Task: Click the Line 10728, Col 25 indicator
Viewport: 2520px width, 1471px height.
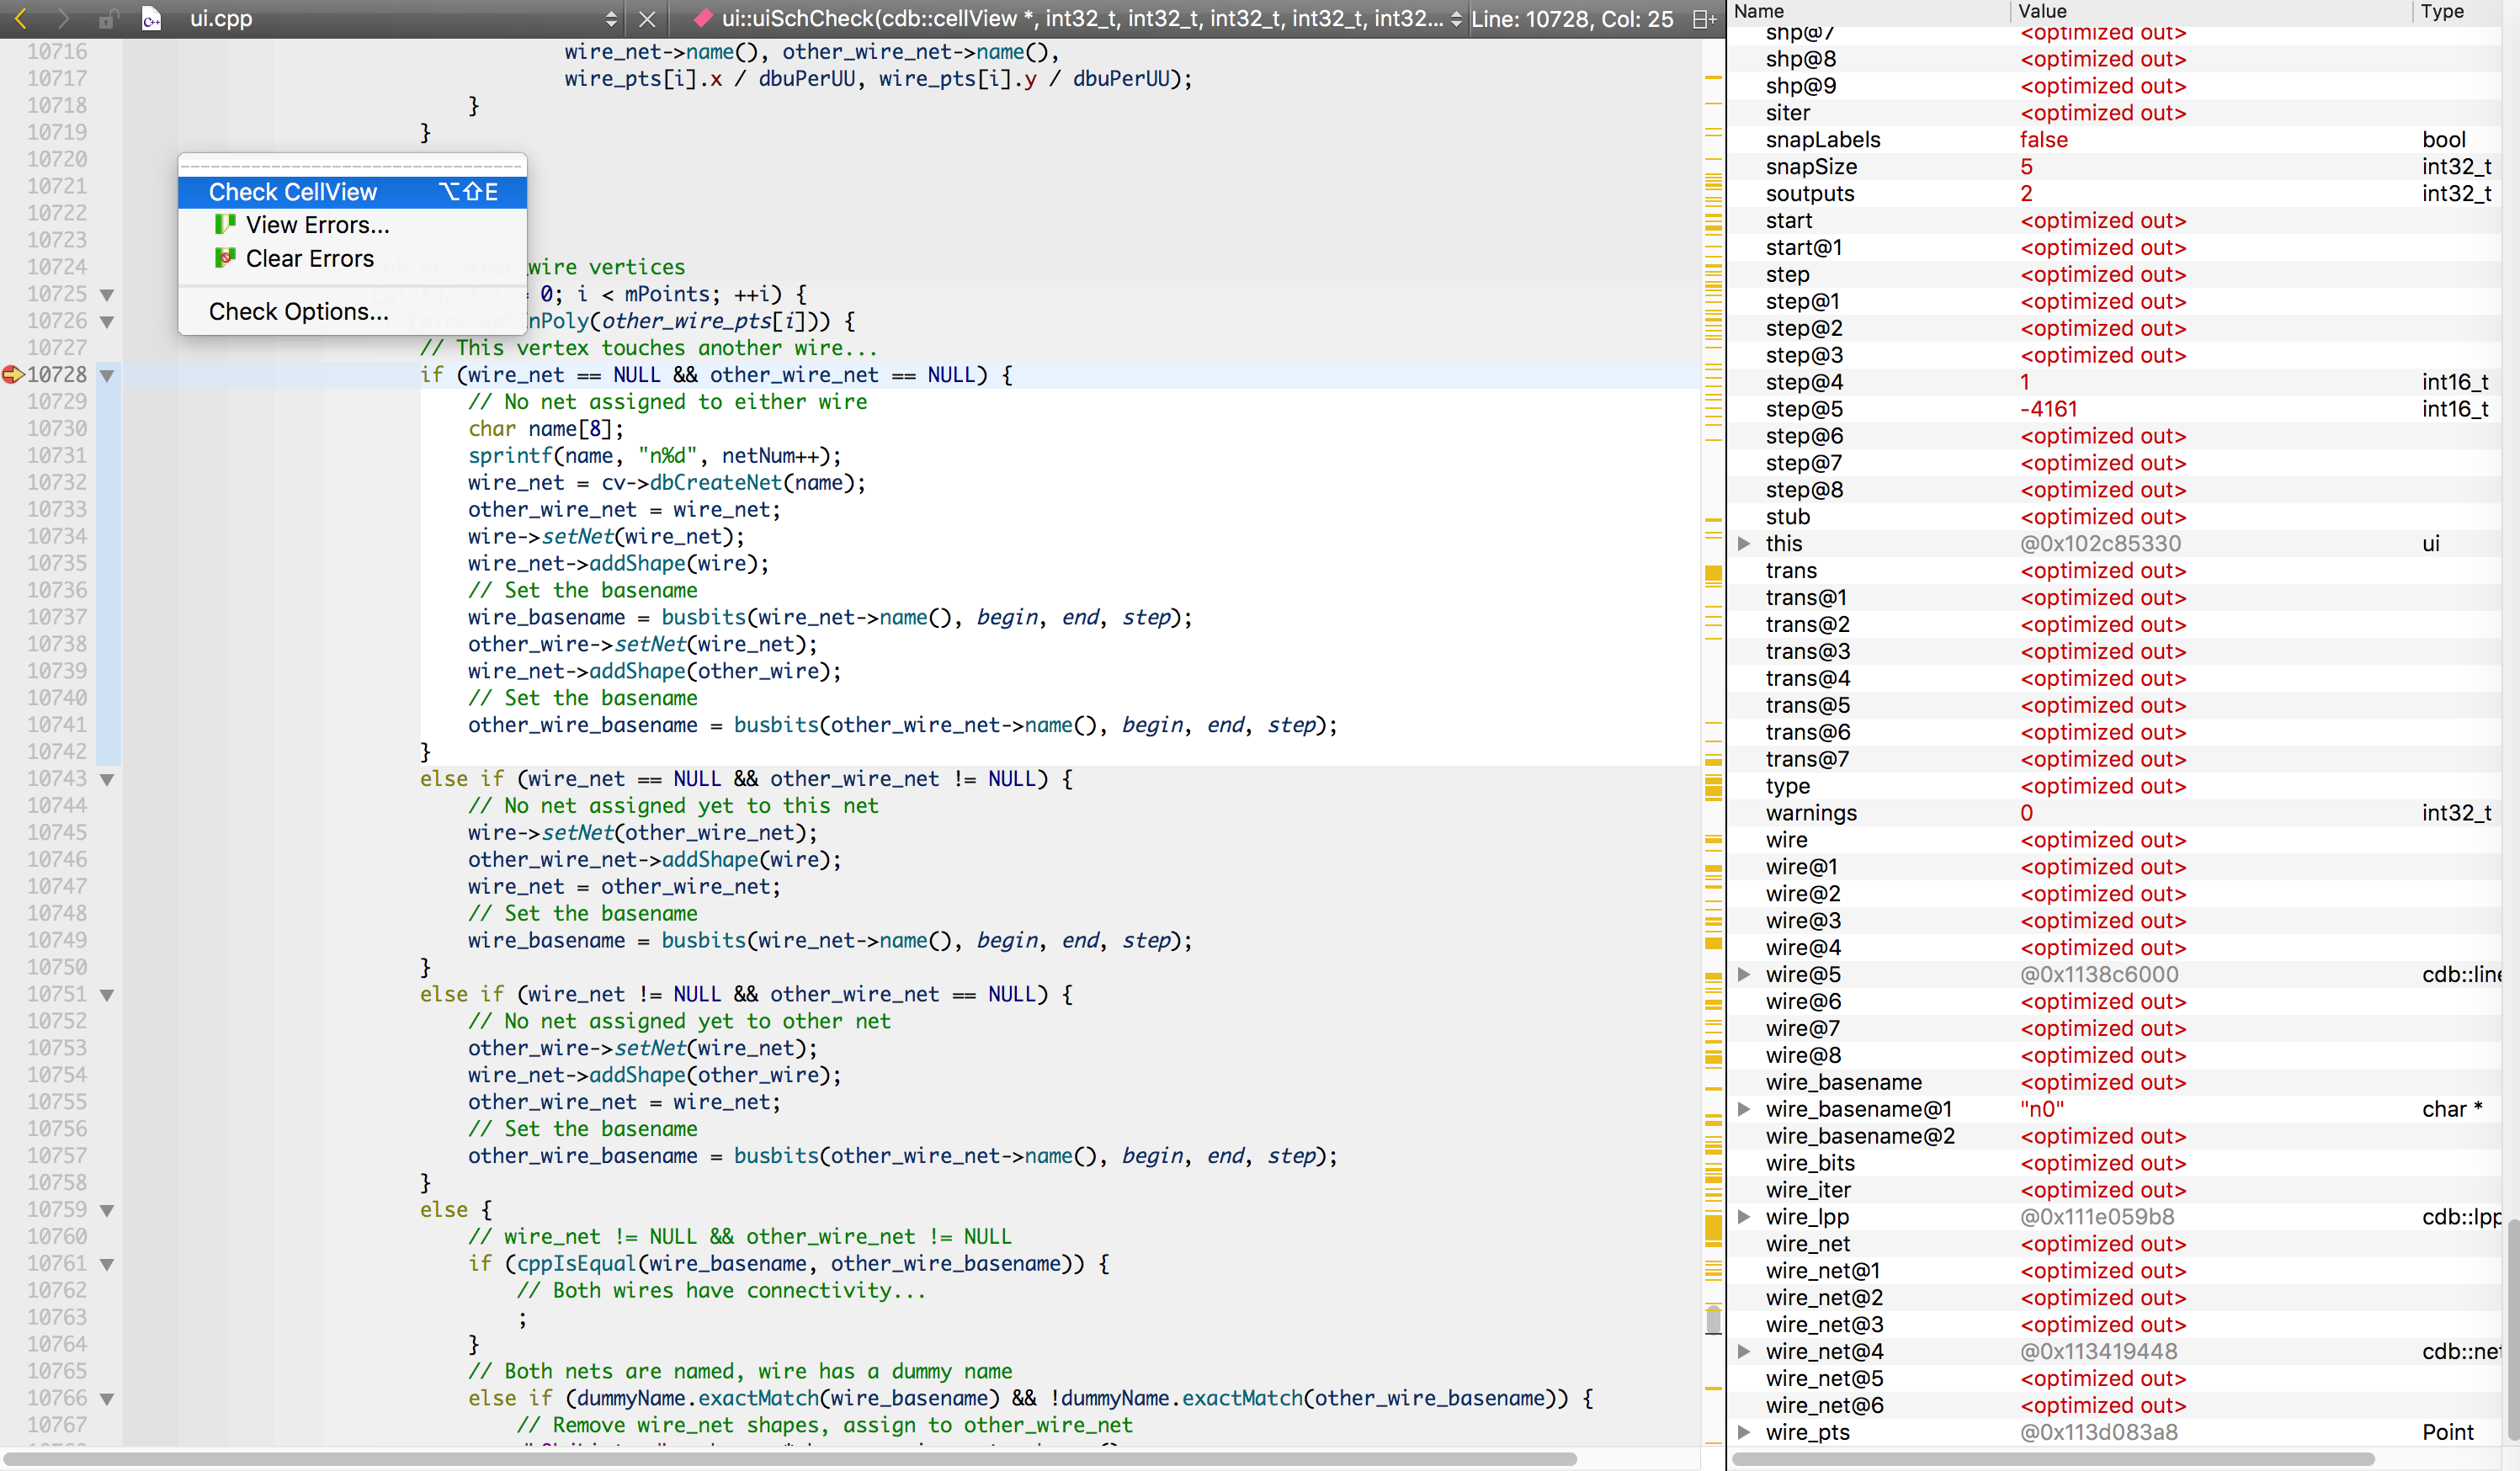Action: pos(1571,18)
